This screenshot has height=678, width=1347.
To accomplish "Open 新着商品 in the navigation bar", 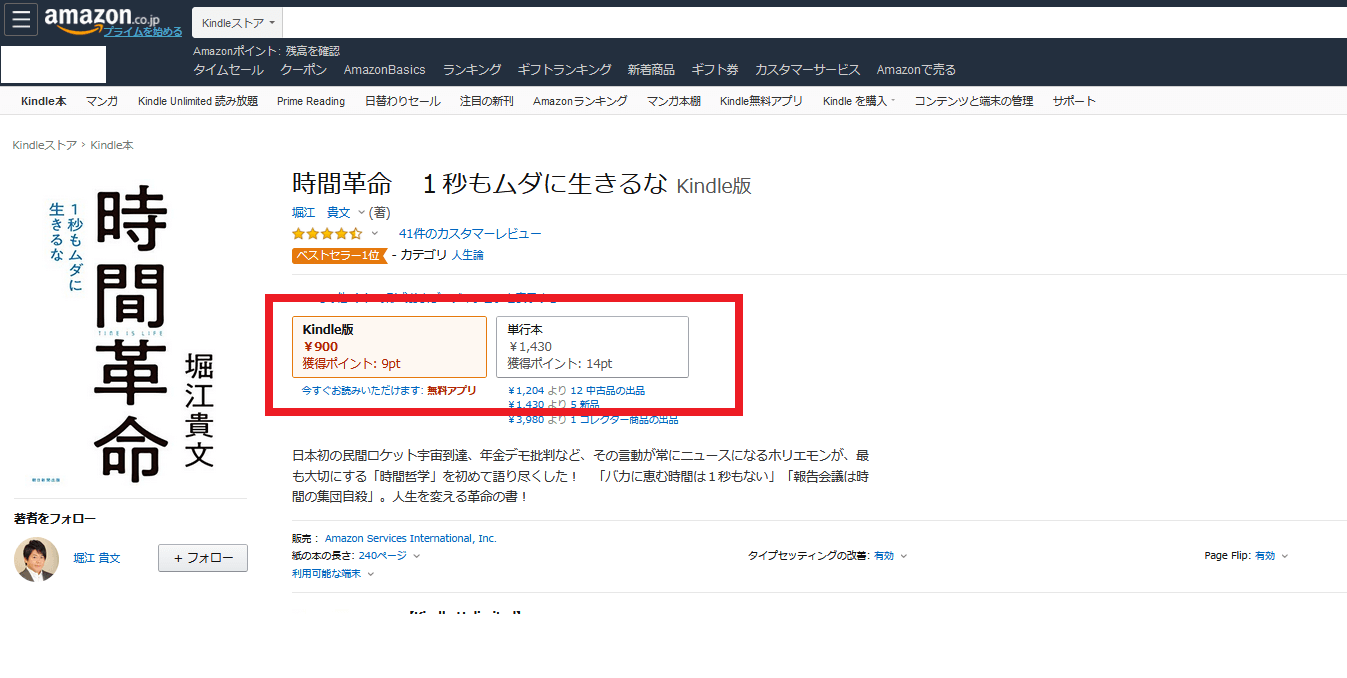I will pyautogui.click(x=651, y=70).
